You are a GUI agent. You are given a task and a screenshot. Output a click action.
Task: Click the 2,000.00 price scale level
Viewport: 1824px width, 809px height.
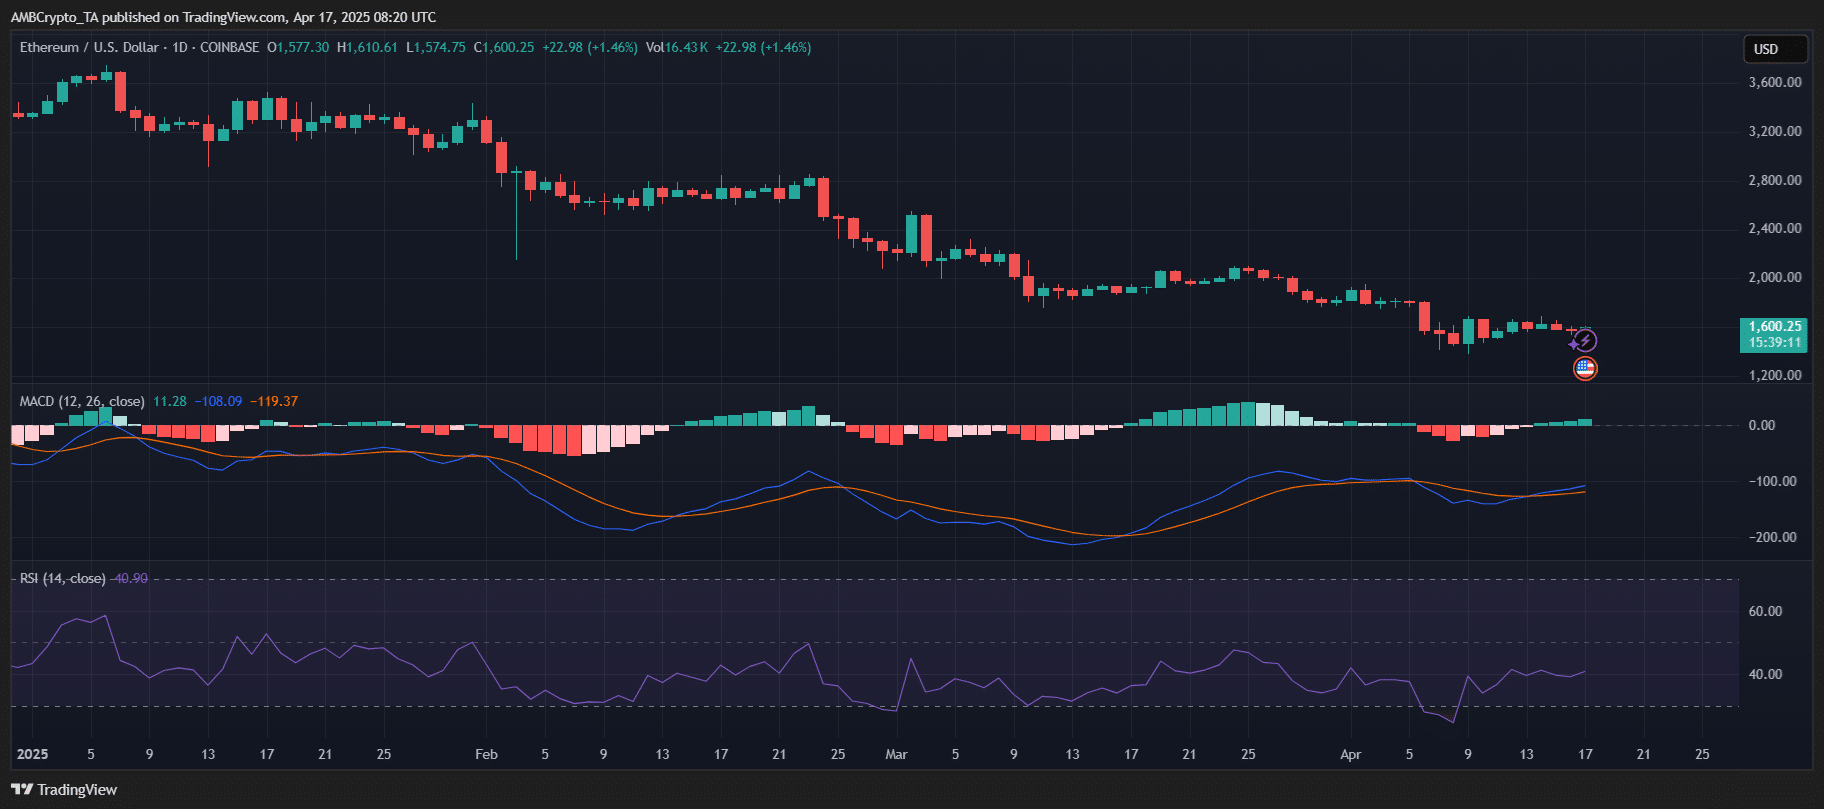(1774, 277)
